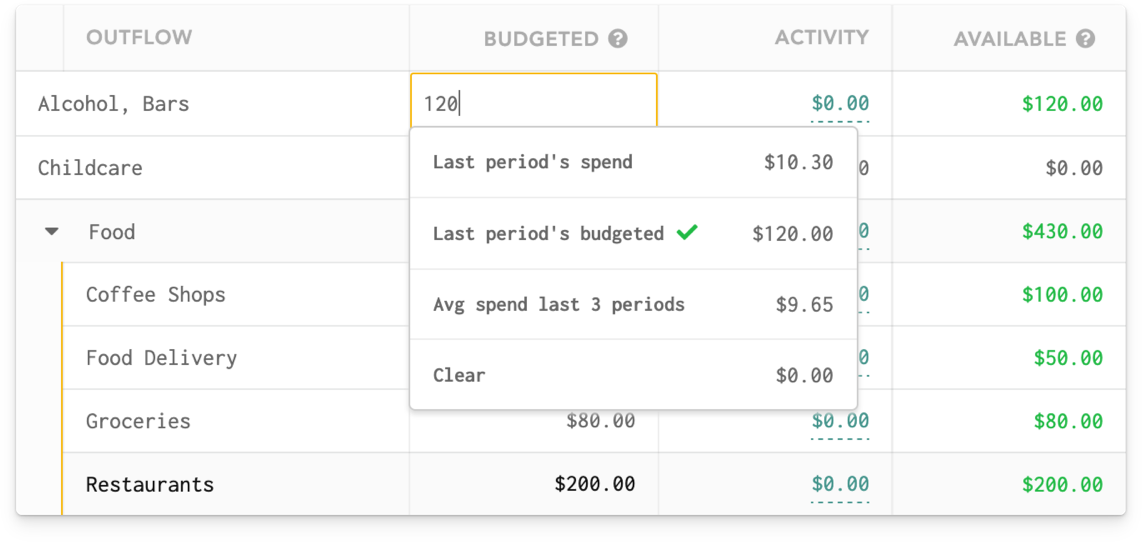Viewport: 1142px width, 542px height.
Task: Click the Outflow column header
Action: click(x=139, y=38)
